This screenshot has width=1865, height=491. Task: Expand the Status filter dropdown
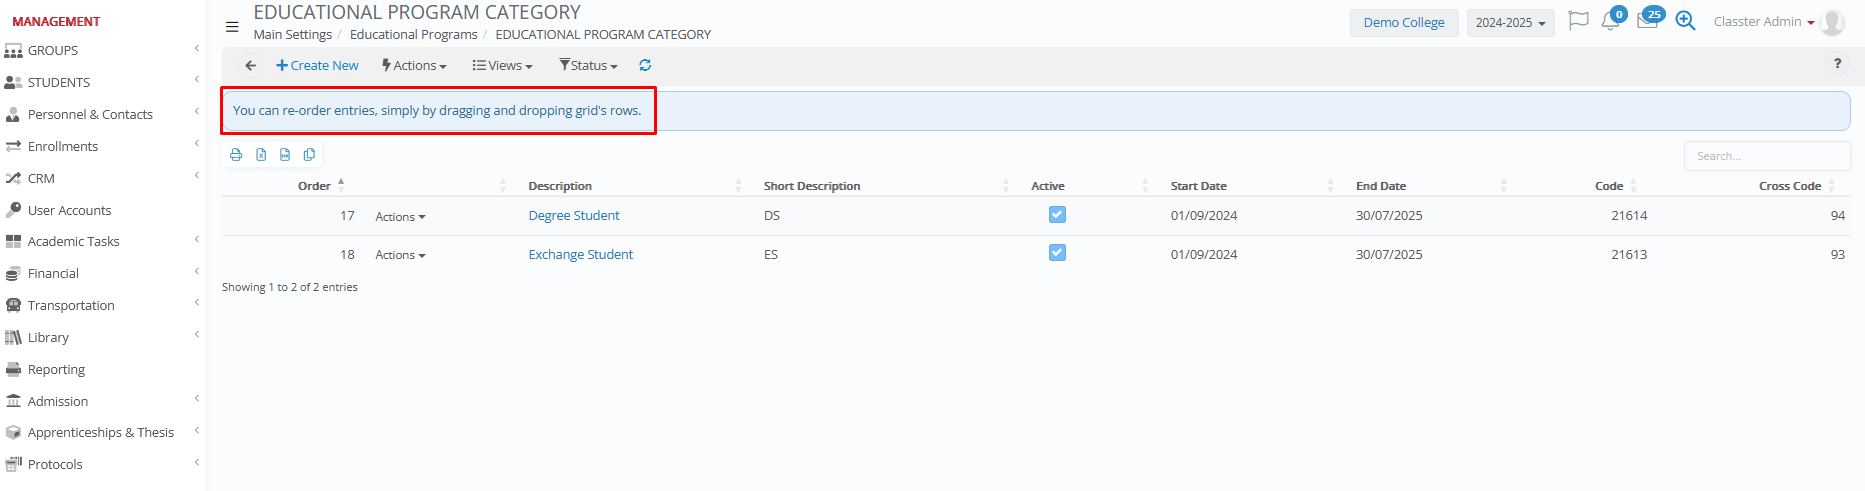[588, 66]
